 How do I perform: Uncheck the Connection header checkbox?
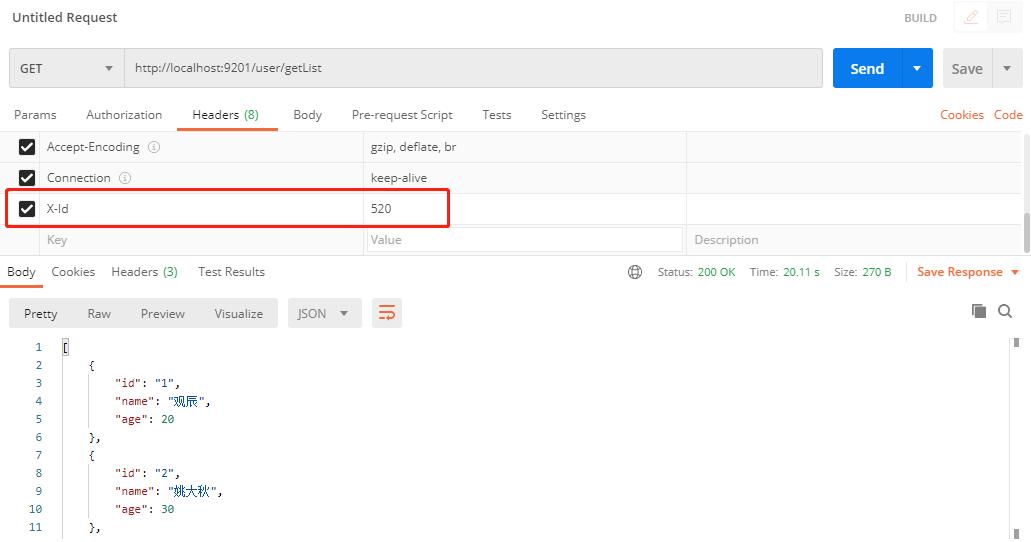tap(27, 178)
